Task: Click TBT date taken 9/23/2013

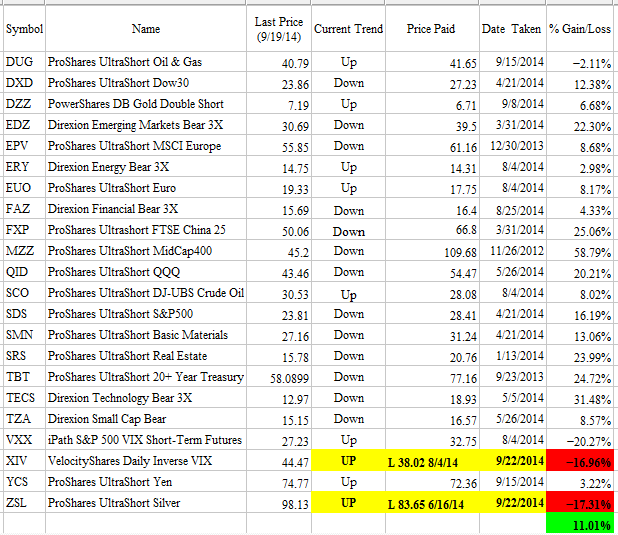Action: (x=513, y=377)
